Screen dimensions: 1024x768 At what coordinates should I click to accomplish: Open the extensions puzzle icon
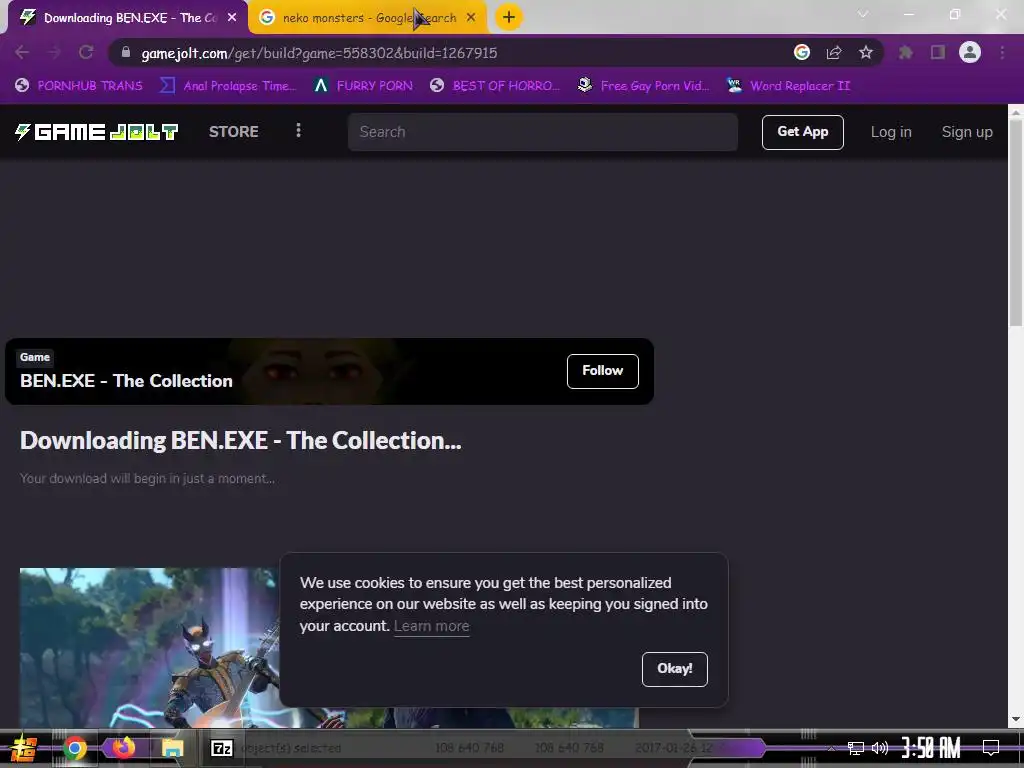906,52
